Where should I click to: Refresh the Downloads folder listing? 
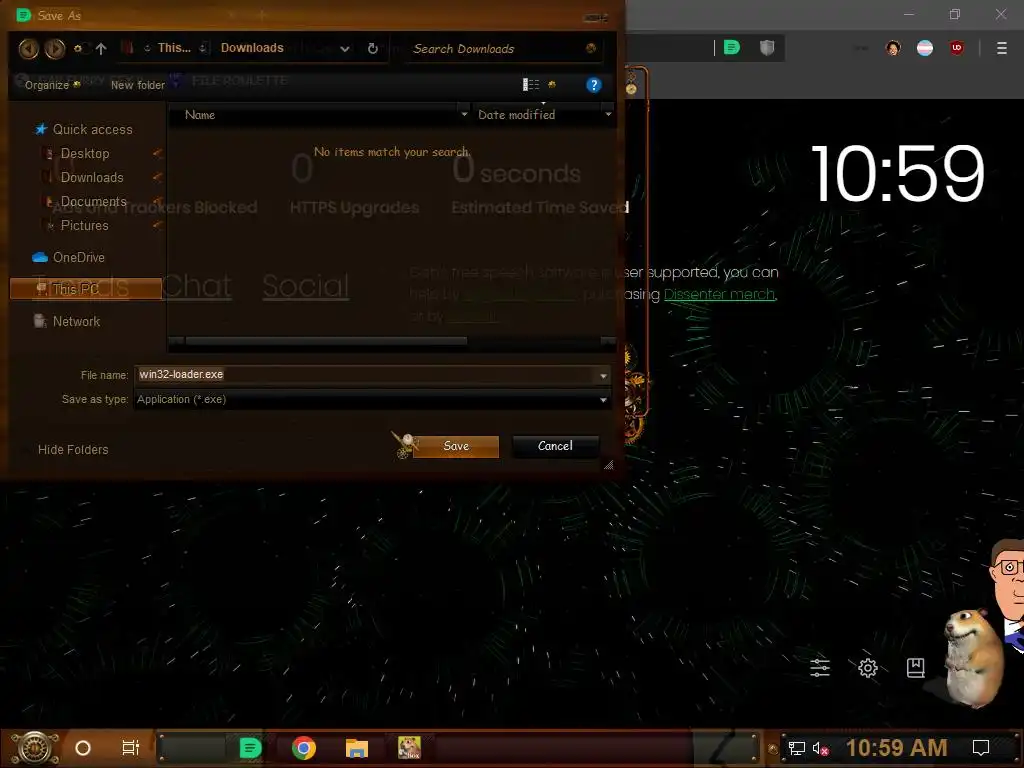373,48
